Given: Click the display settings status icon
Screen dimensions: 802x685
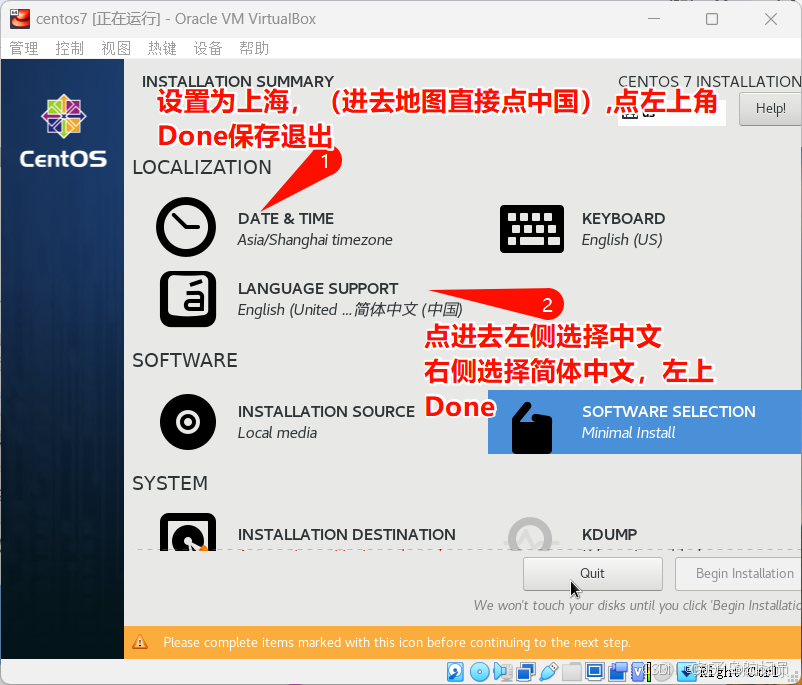Looking at the screenshot, I should [594, 671].
